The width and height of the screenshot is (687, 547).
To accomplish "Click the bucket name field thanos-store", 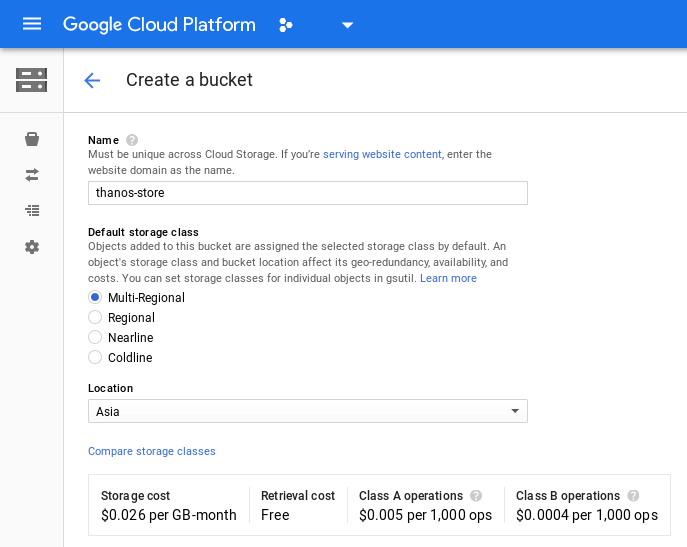I will point(307,192).
